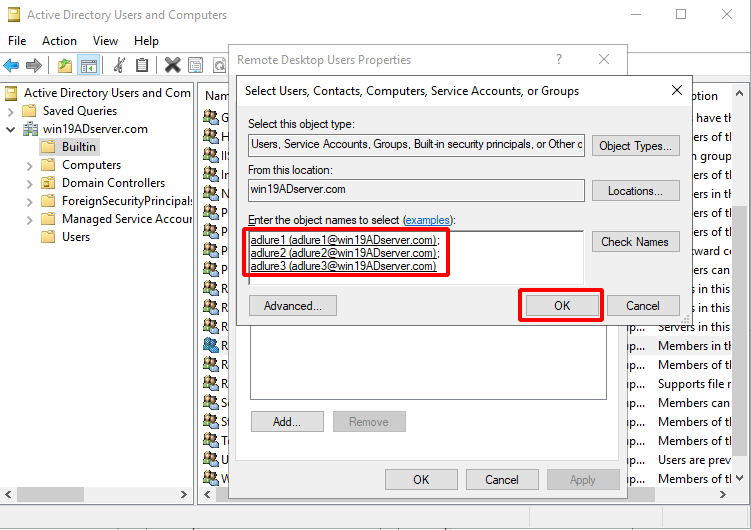The height and width of the screenshot is (530, 751).
Task: Click the Saved Queries folder icon
Action: coord(30,111)
